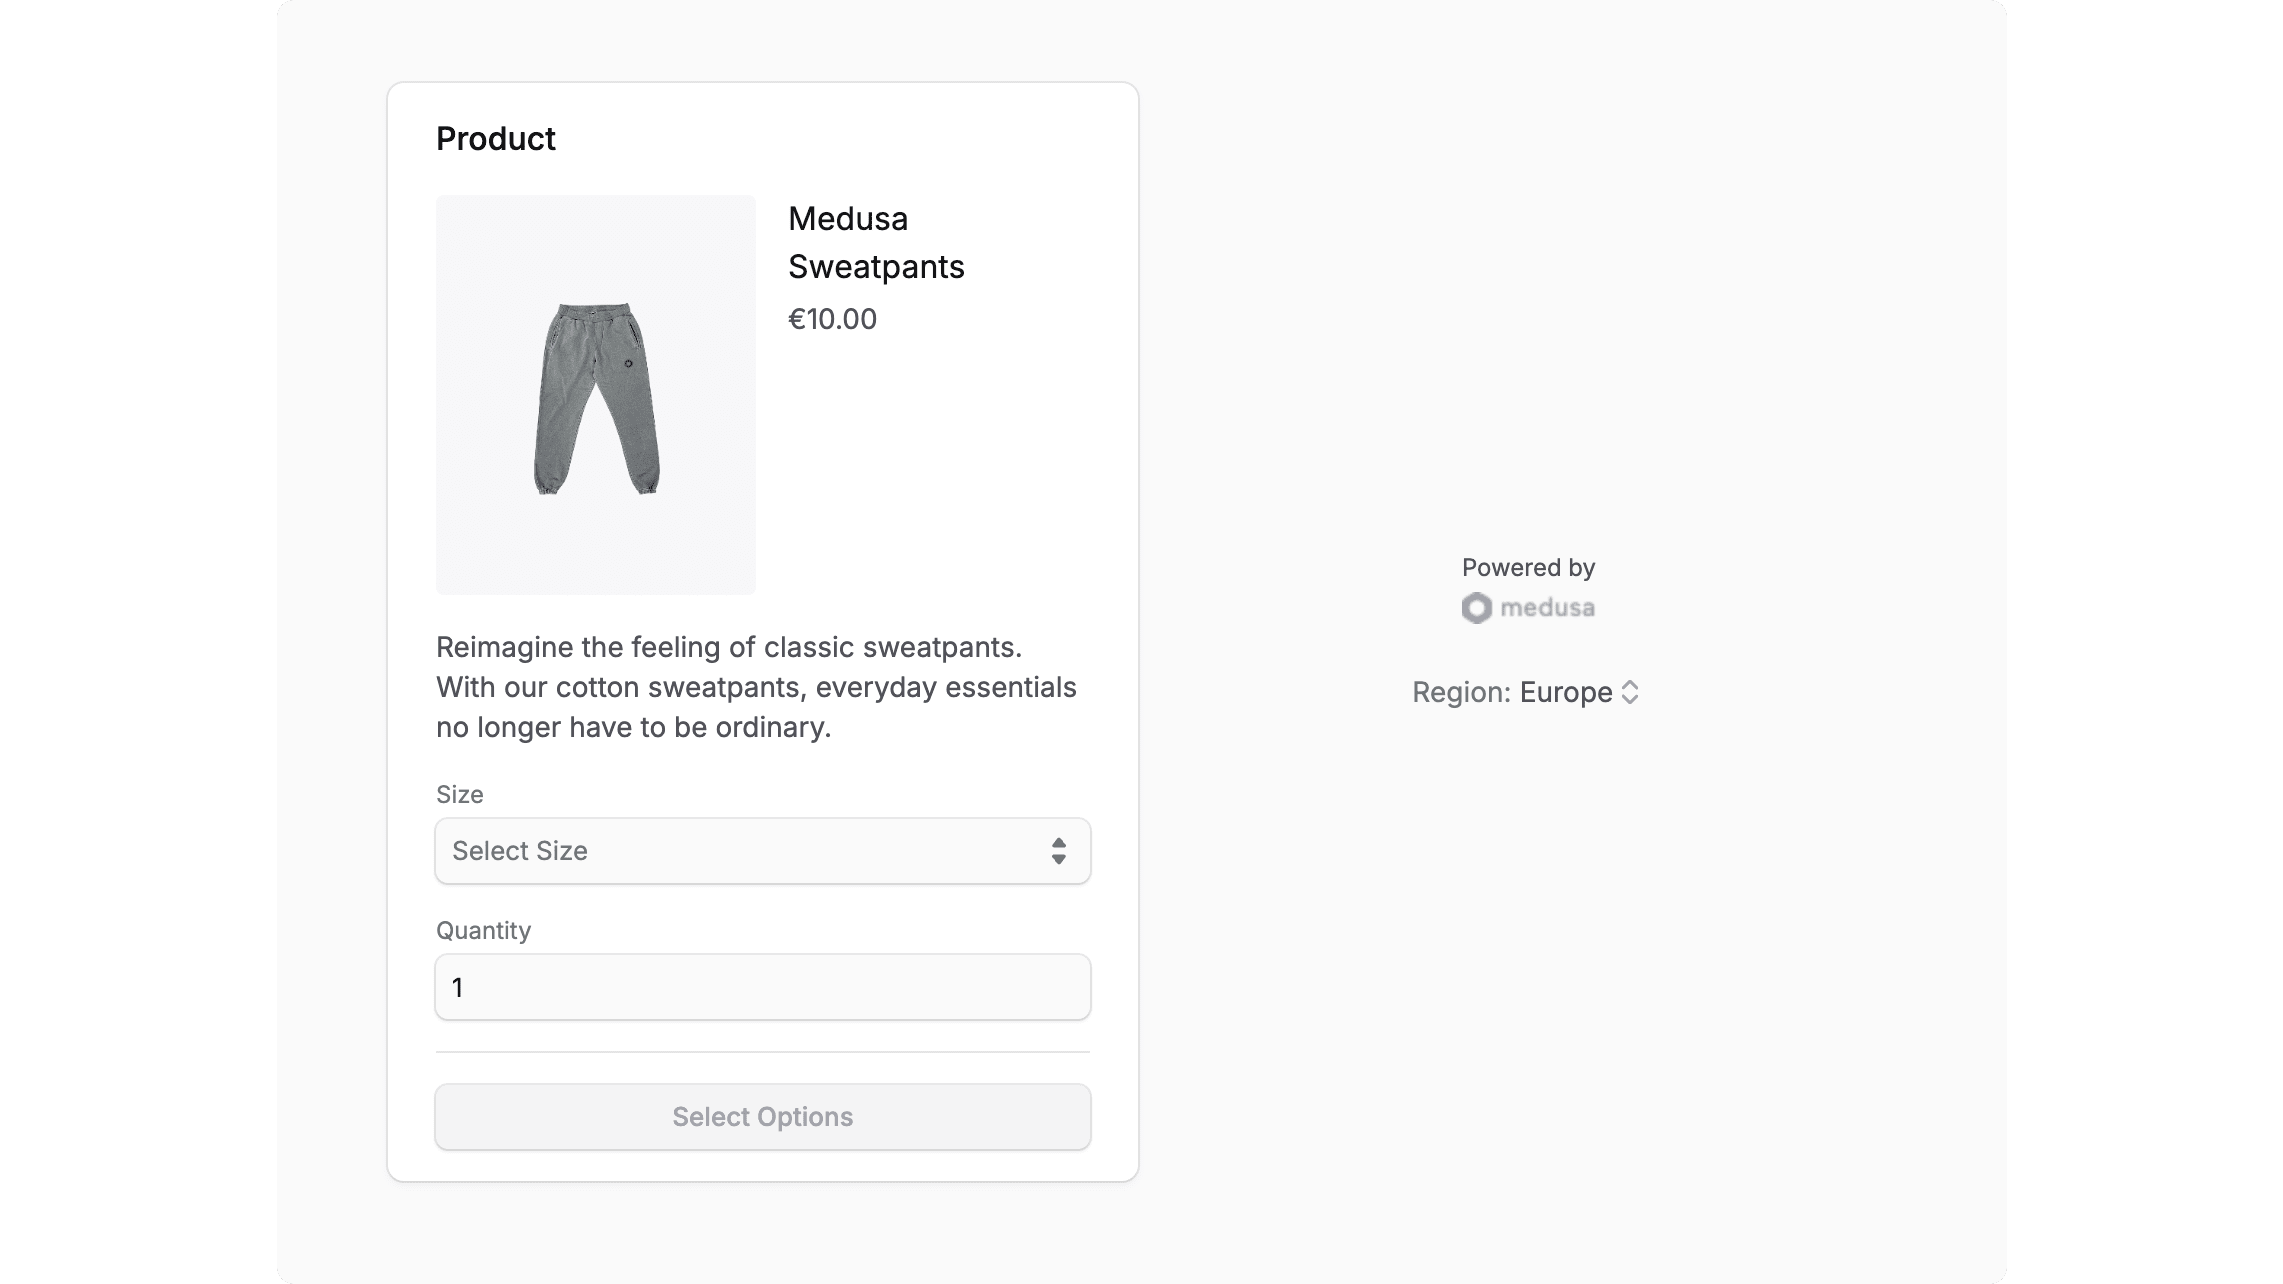Click the product description paragraph
This screenshot has height=1284, width=2283.
[755, 686]
